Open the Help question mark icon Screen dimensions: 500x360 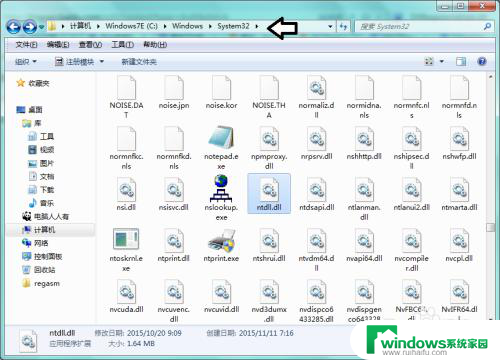[x=482, y=61]
